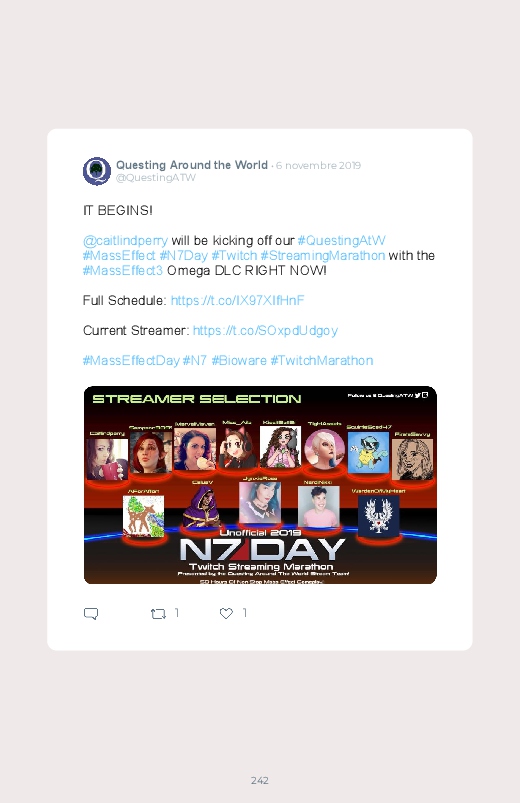
Task: Click the #TwitchMarathon hashtag
Action: (x=322, y=361)
